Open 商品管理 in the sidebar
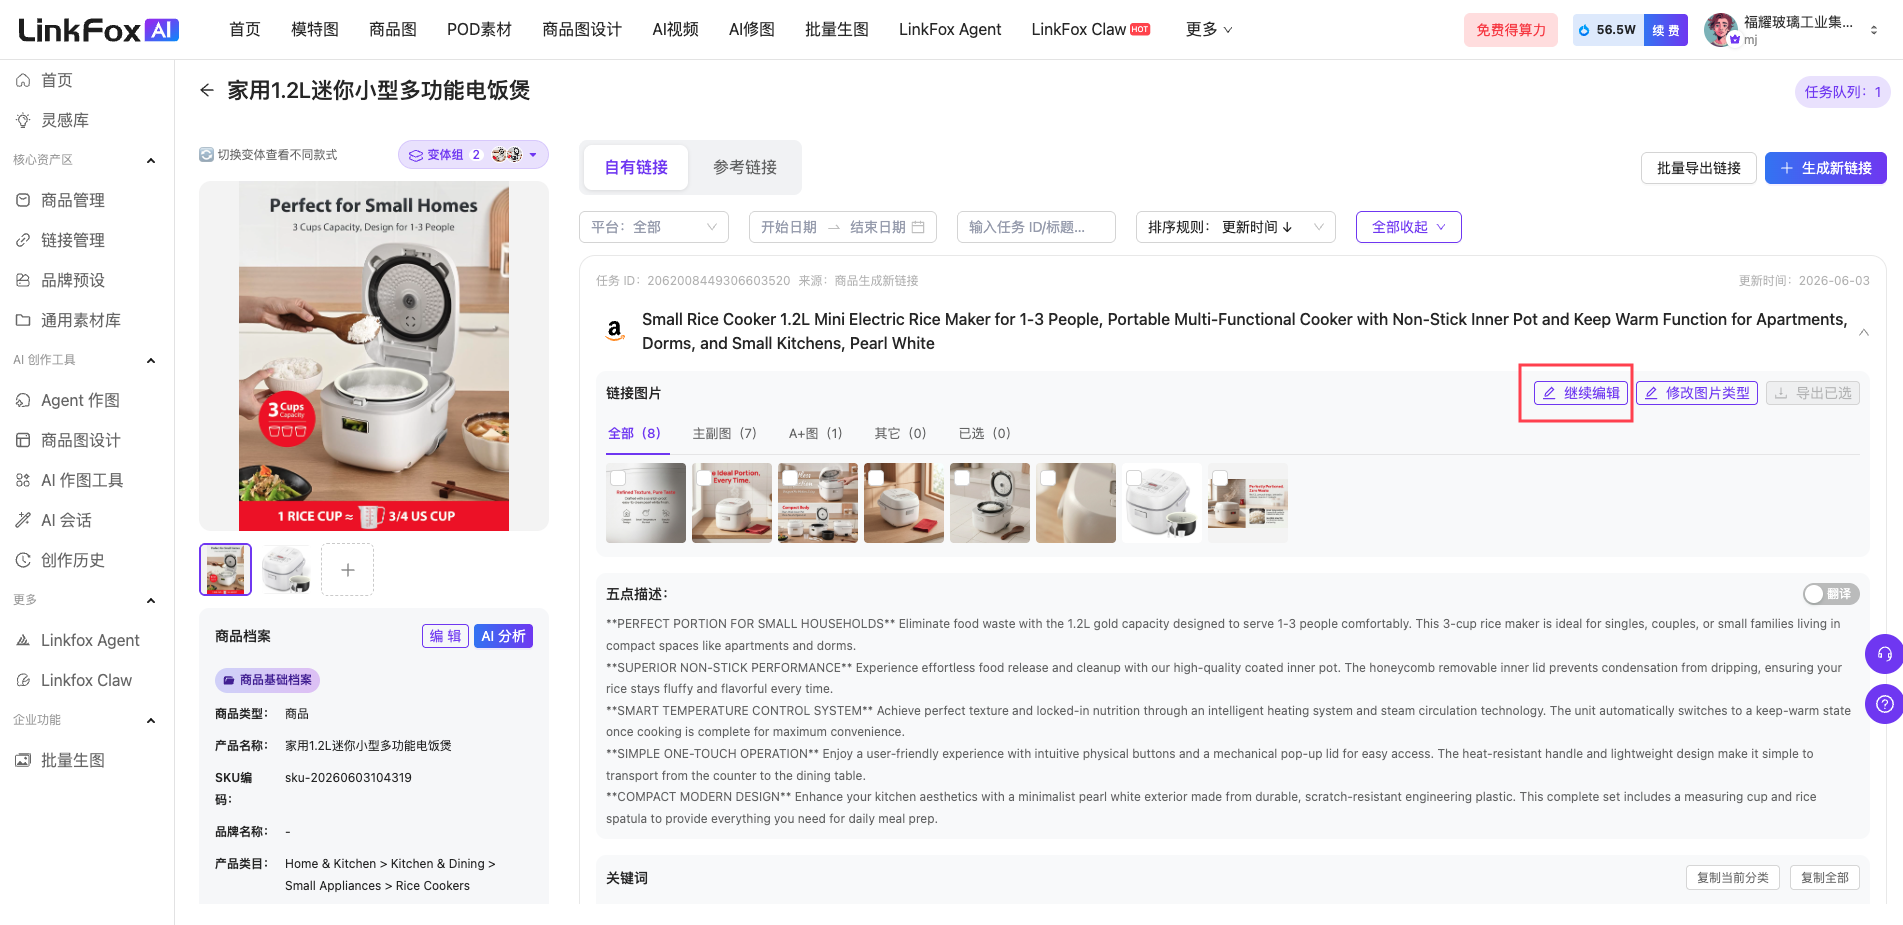Screen dimensions: 1903x925 click(x=73, y=200)
